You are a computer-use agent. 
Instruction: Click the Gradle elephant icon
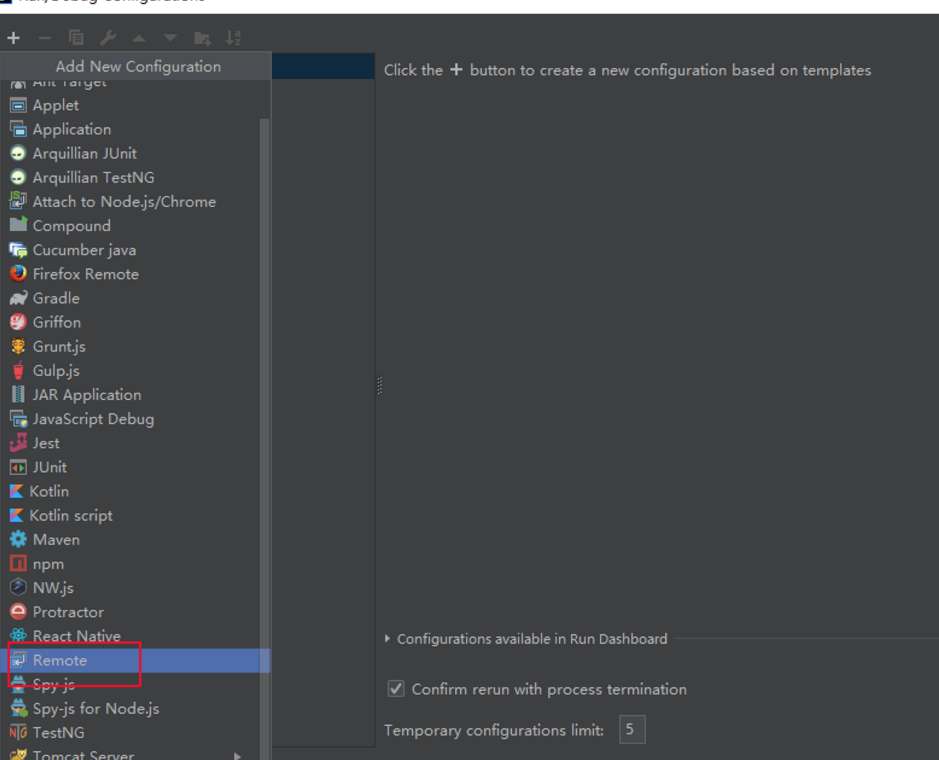pyautogui.click(x=19, y=298)
